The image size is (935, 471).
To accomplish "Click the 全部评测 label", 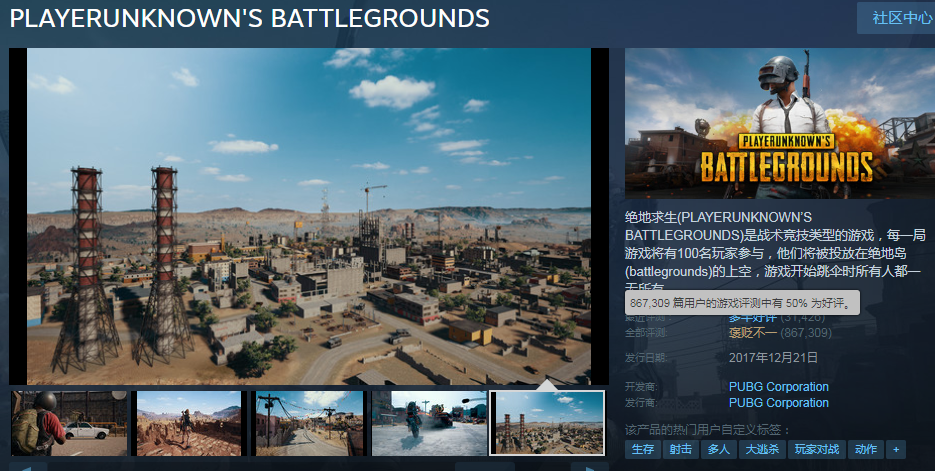I will (x=646, y=333).
